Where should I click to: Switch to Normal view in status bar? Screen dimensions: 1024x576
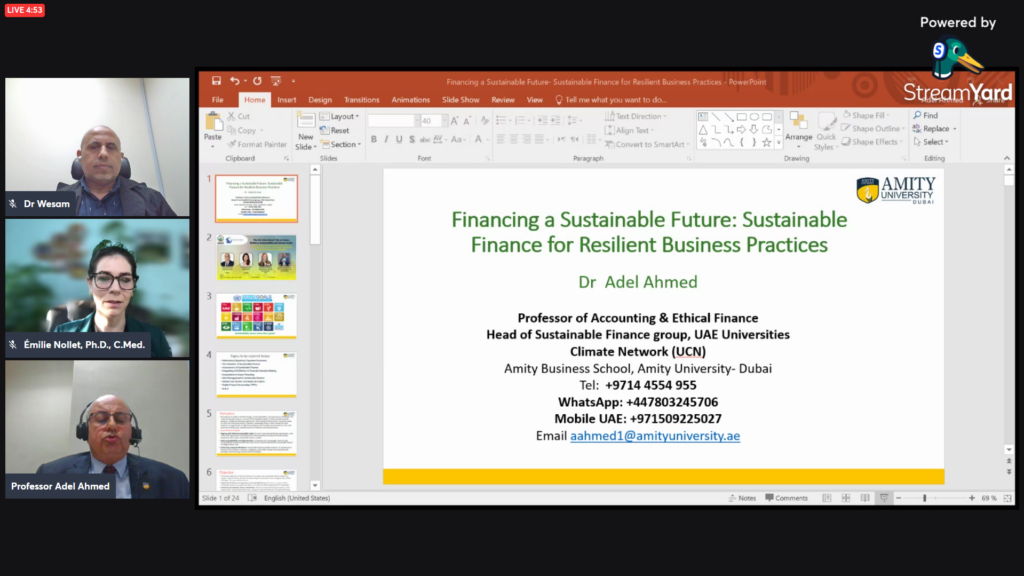click(827, 498)
